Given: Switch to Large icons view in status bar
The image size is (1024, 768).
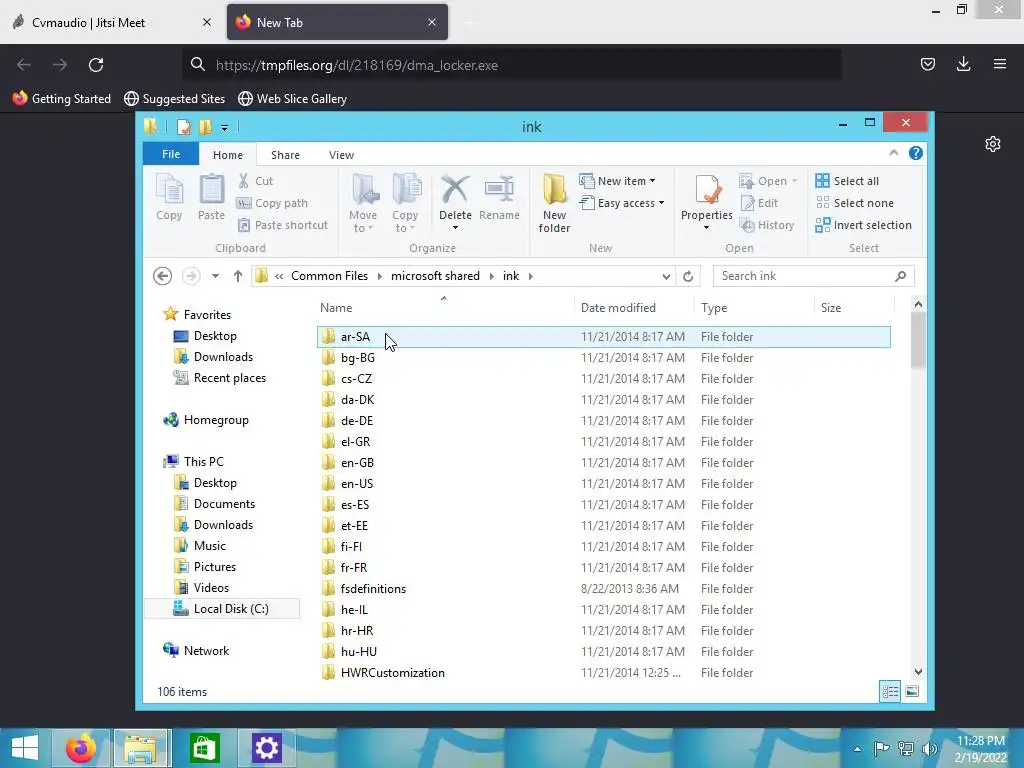Looking at the screenshot, I should [x=912, y=691].
